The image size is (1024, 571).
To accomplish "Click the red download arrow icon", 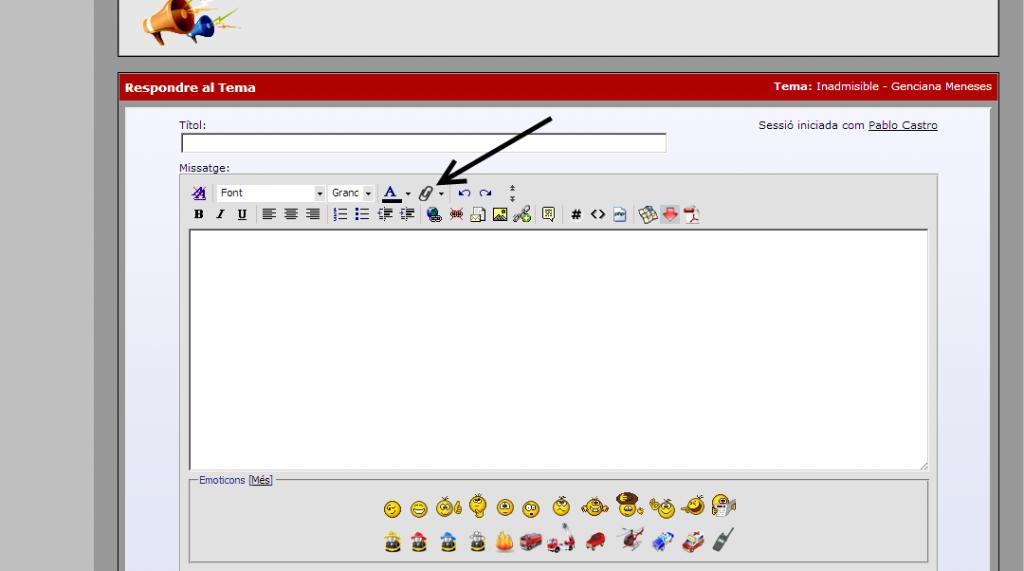I will [x=670, y=214].
